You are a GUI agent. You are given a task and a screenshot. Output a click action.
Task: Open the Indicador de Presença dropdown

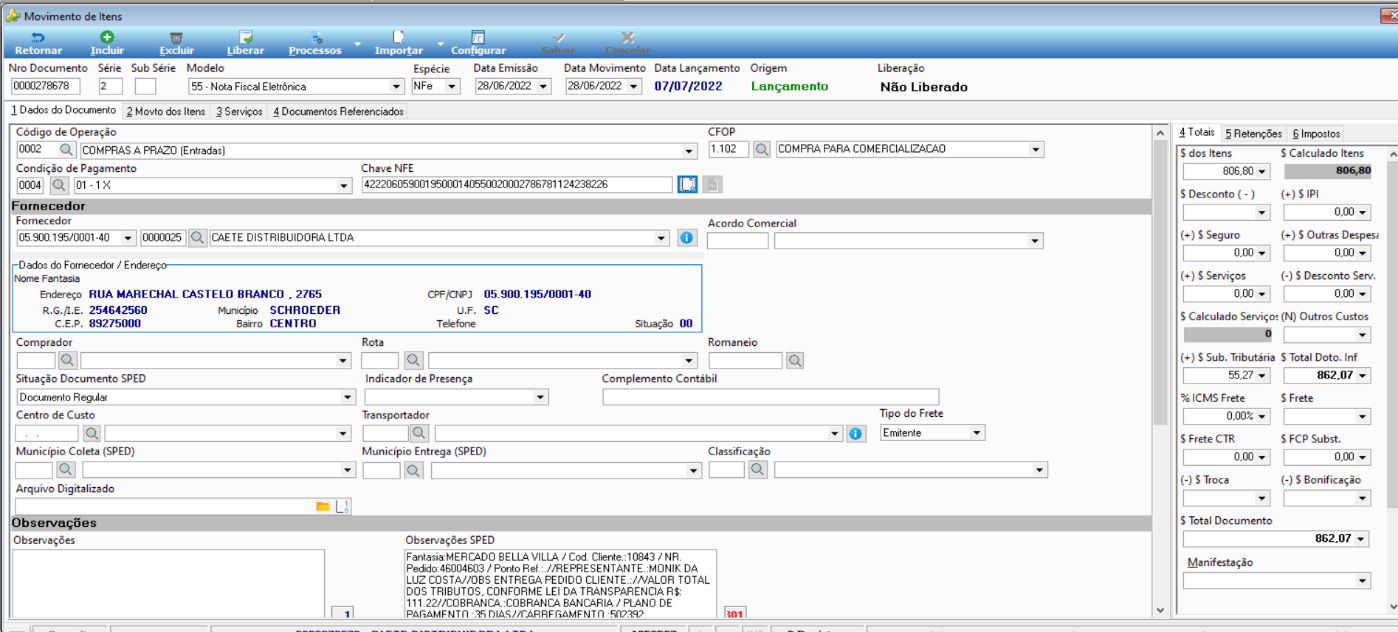pyautogui.click(x=540, y=397)
